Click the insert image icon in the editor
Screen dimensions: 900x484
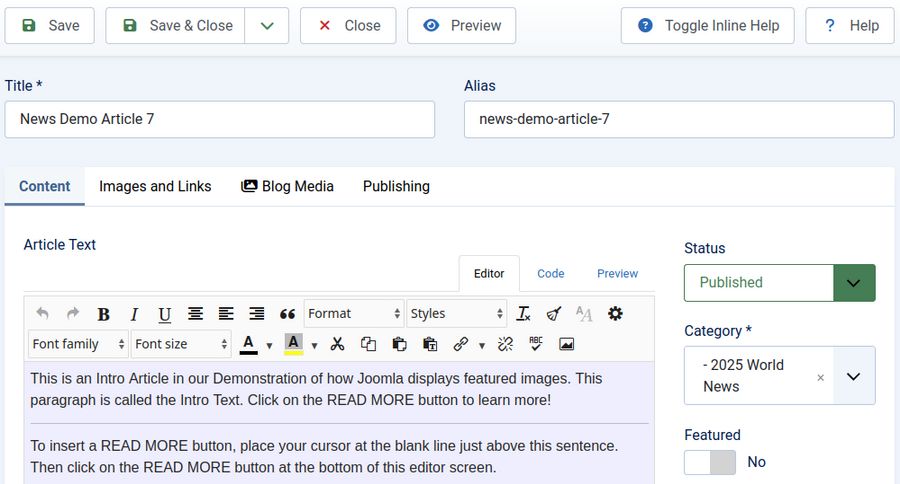coord(567,344)
